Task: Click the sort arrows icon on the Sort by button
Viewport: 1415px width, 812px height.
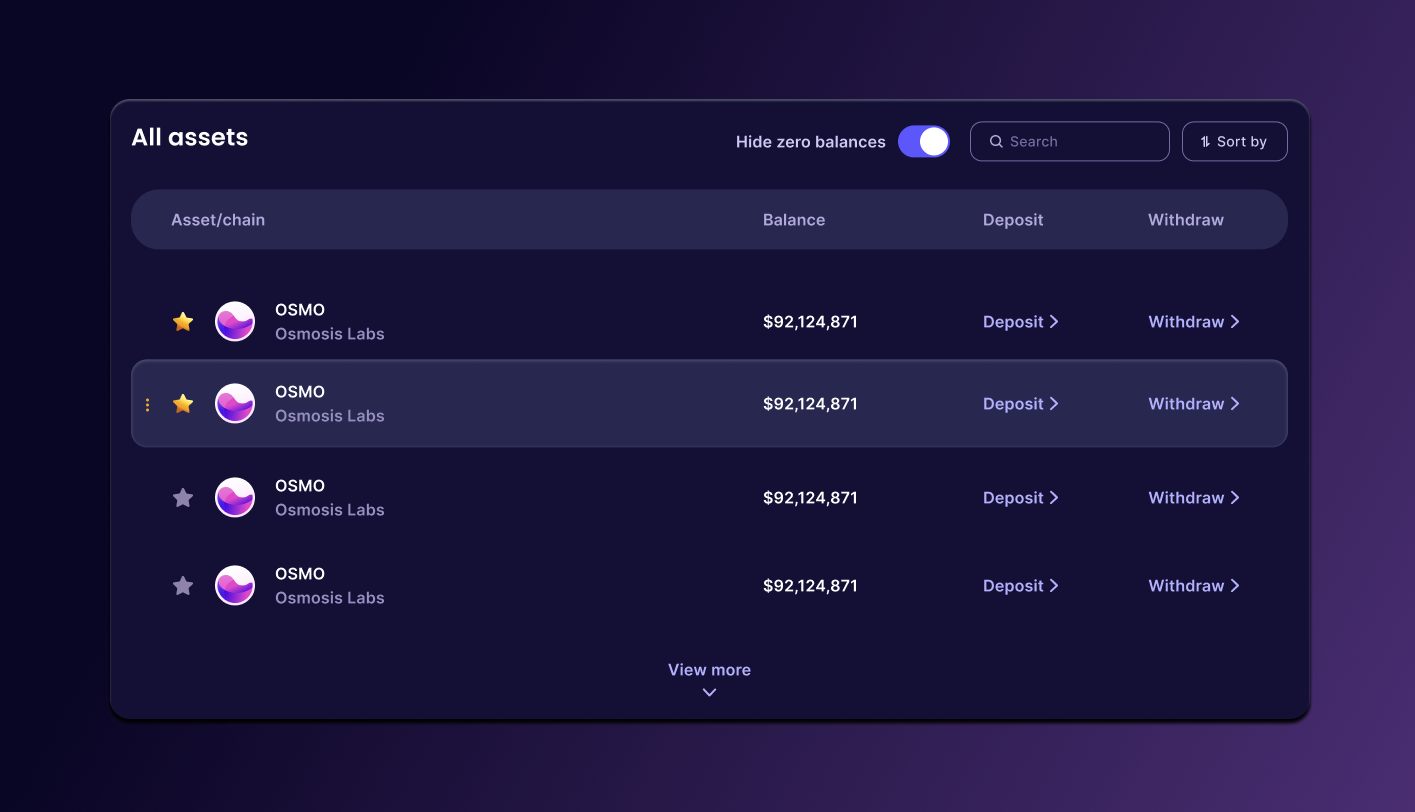Action: (x=1205, y=141)
